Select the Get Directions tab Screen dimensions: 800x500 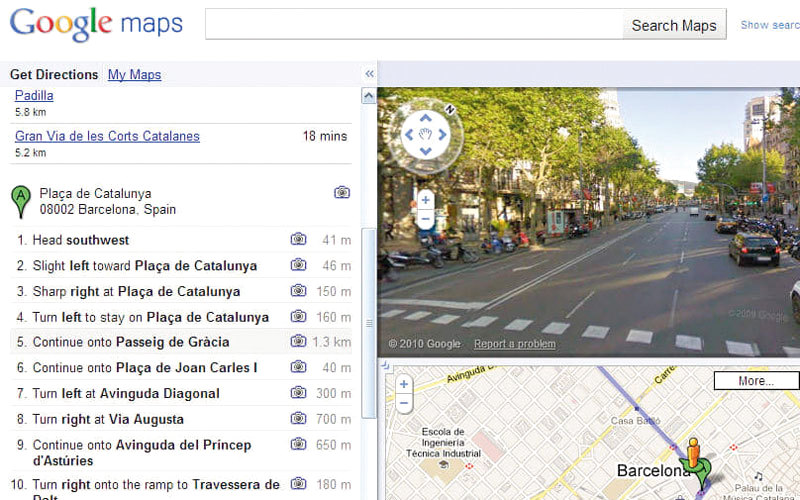(x=54, y=75)
